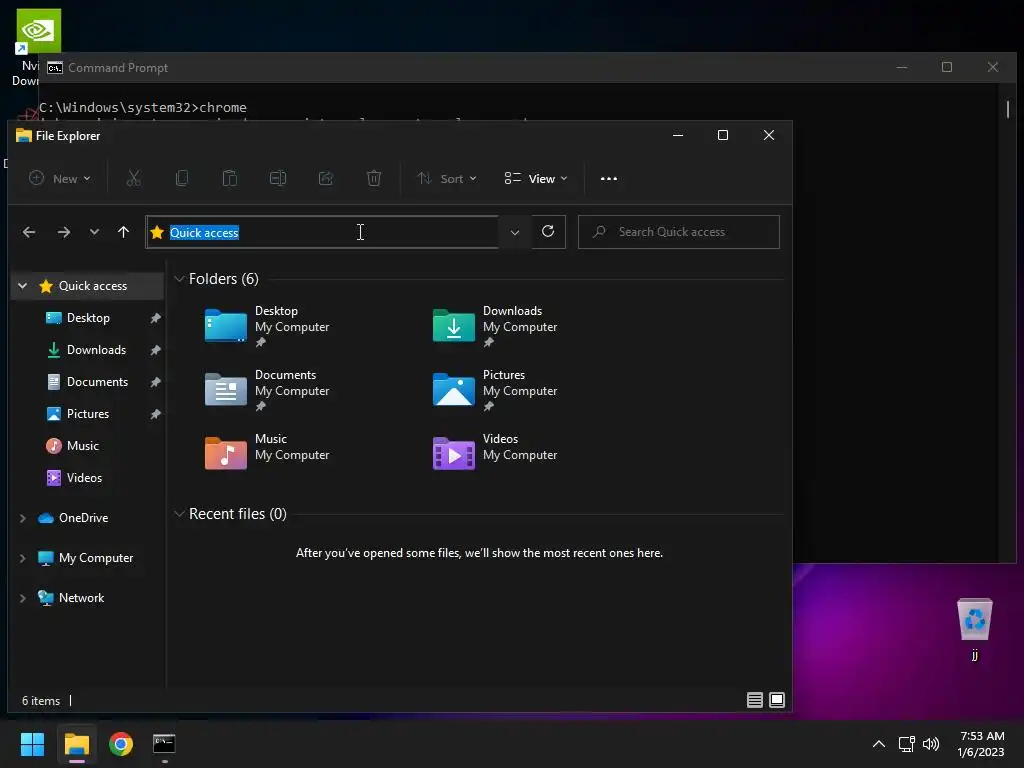Screen dimensions: 1024x768
Task: Click the Search Quick access box
Action: tap(679, 232)
